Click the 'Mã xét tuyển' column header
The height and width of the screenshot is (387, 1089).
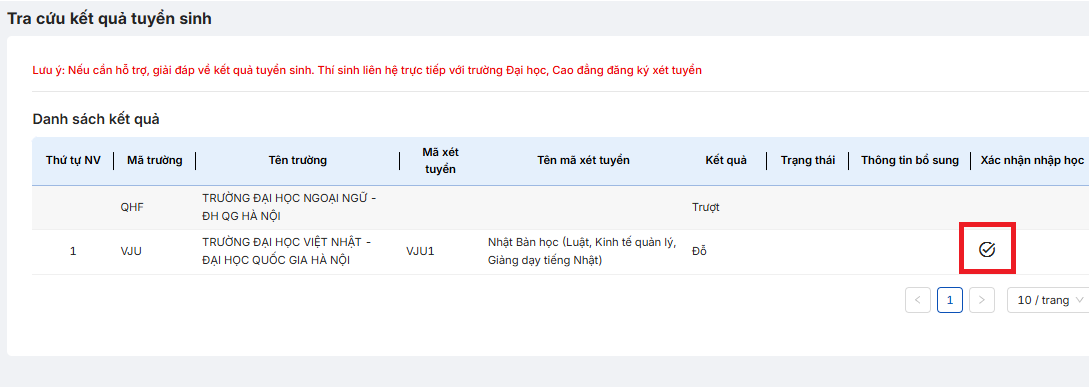pyautogui.click(x=440, y=160)
